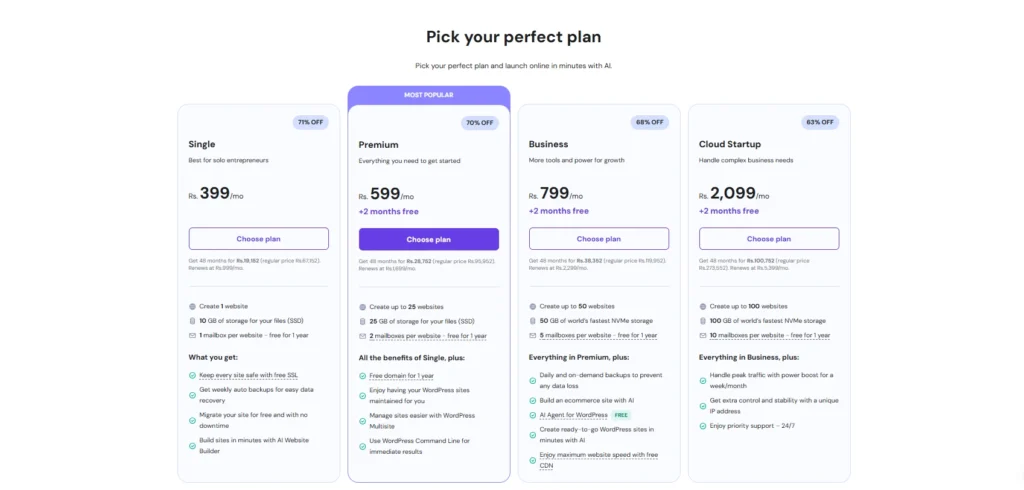Select the Premium plan's Choose plan button
The height and width of the screenshot is (490, 1024).
(428, 239)
